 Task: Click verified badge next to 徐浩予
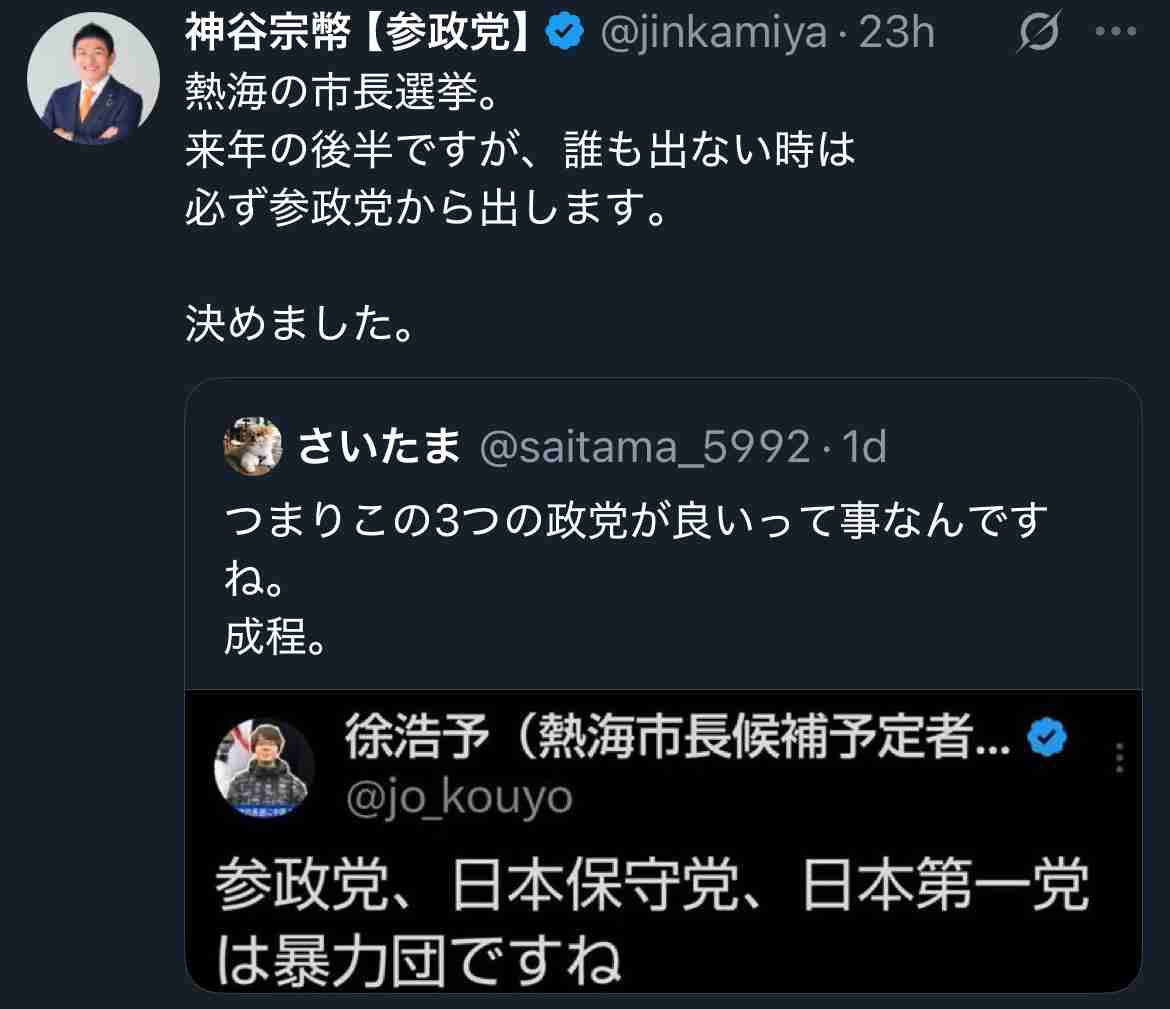click(1047, 741)
